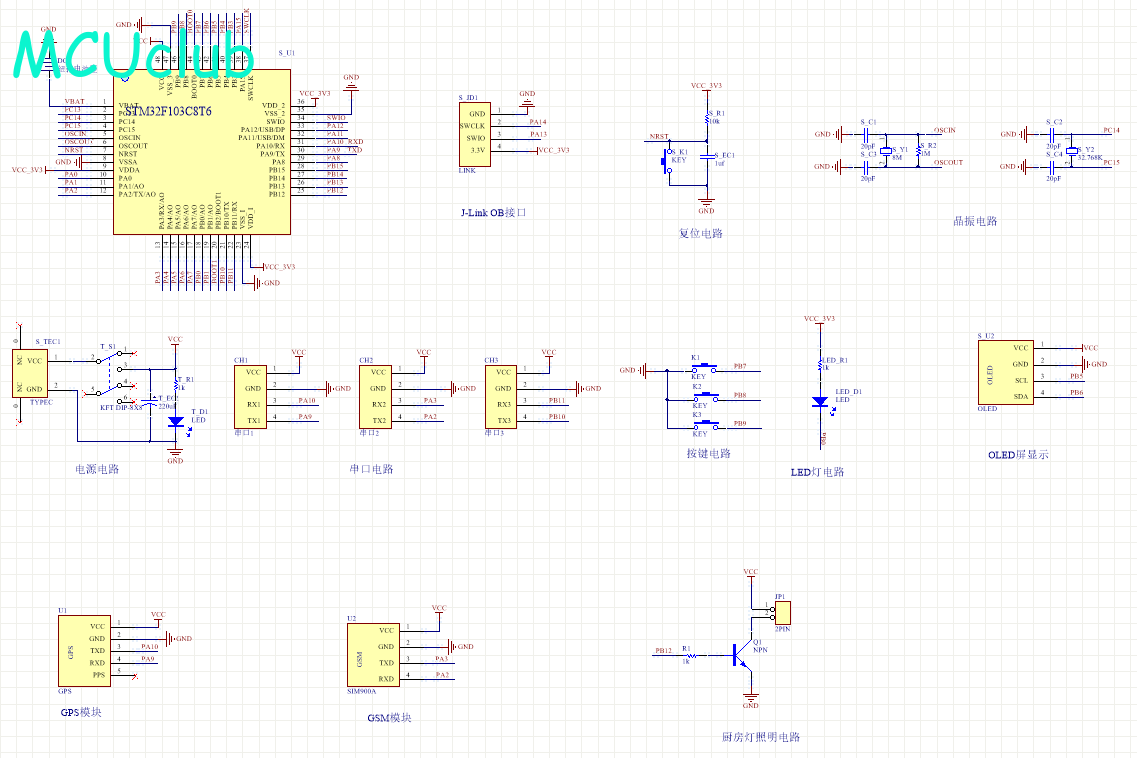The height and width of the screenshot is (758, 1137).
Task: Click the S_JD1 LINK connector component
Action: pos(475,134)
